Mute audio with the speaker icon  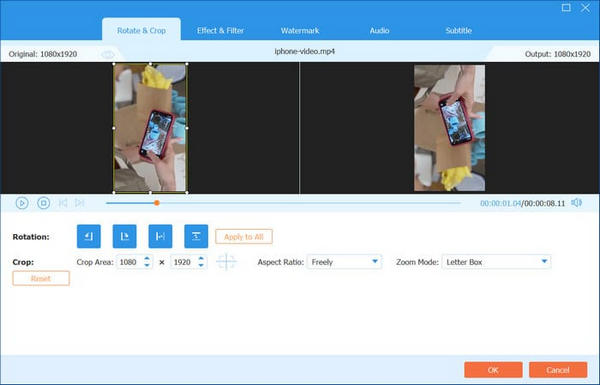coord(576,202)
